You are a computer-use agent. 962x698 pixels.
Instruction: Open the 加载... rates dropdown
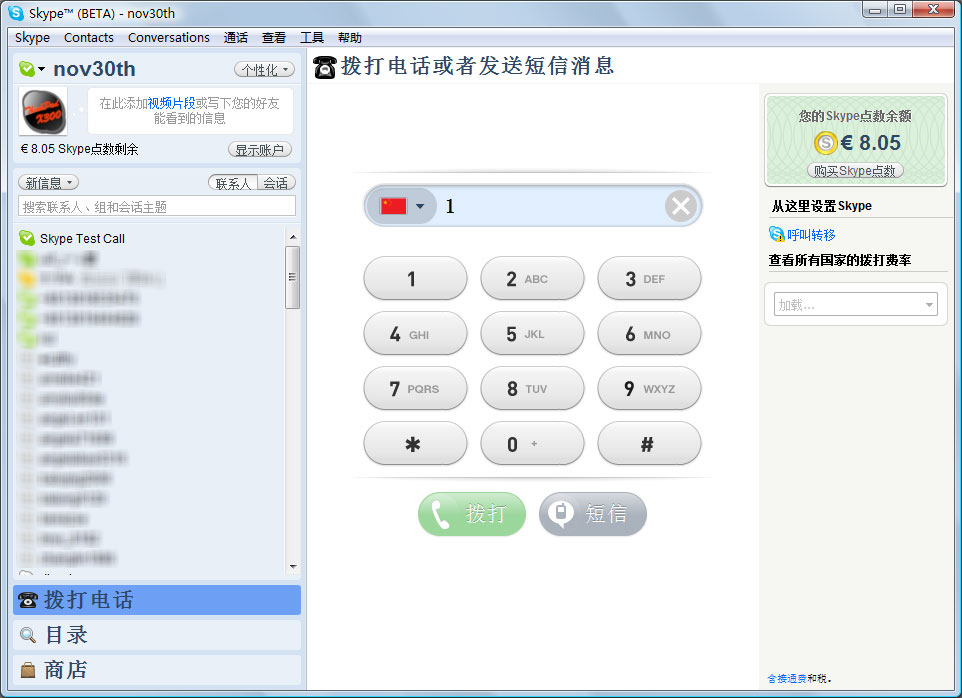point(856,304)
